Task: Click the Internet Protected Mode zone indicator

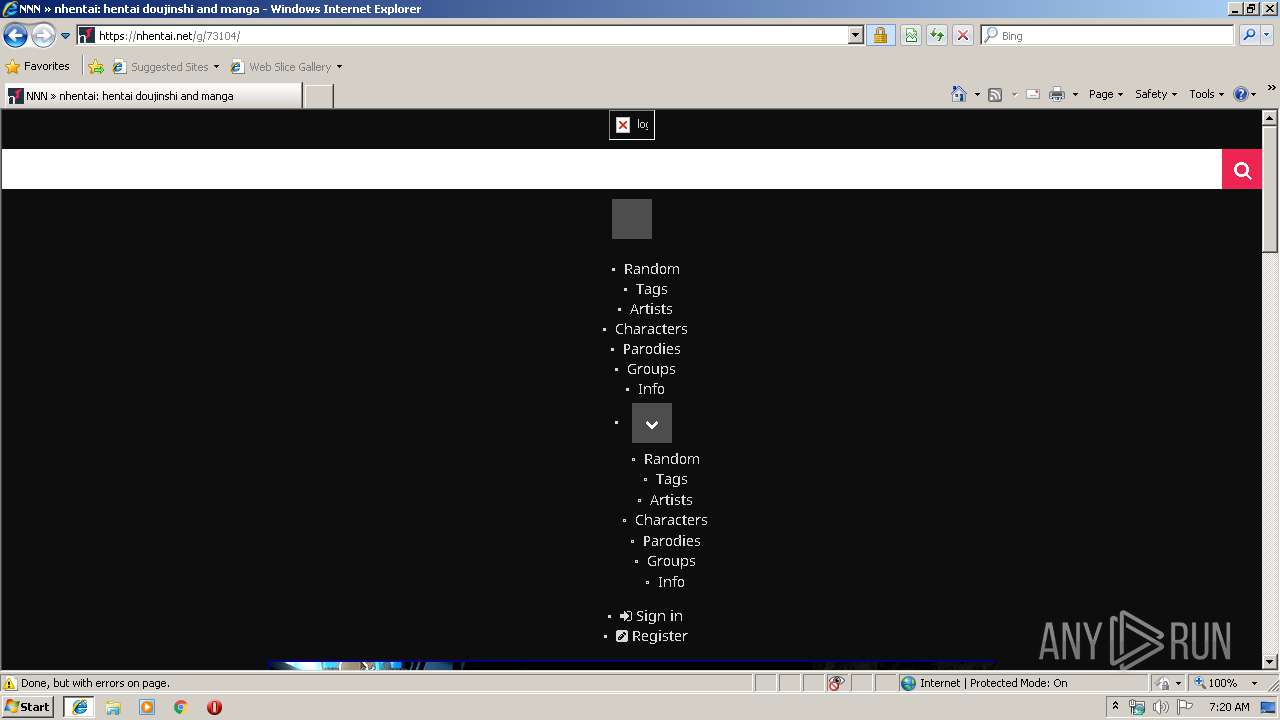Action: [x=984, y=683]
